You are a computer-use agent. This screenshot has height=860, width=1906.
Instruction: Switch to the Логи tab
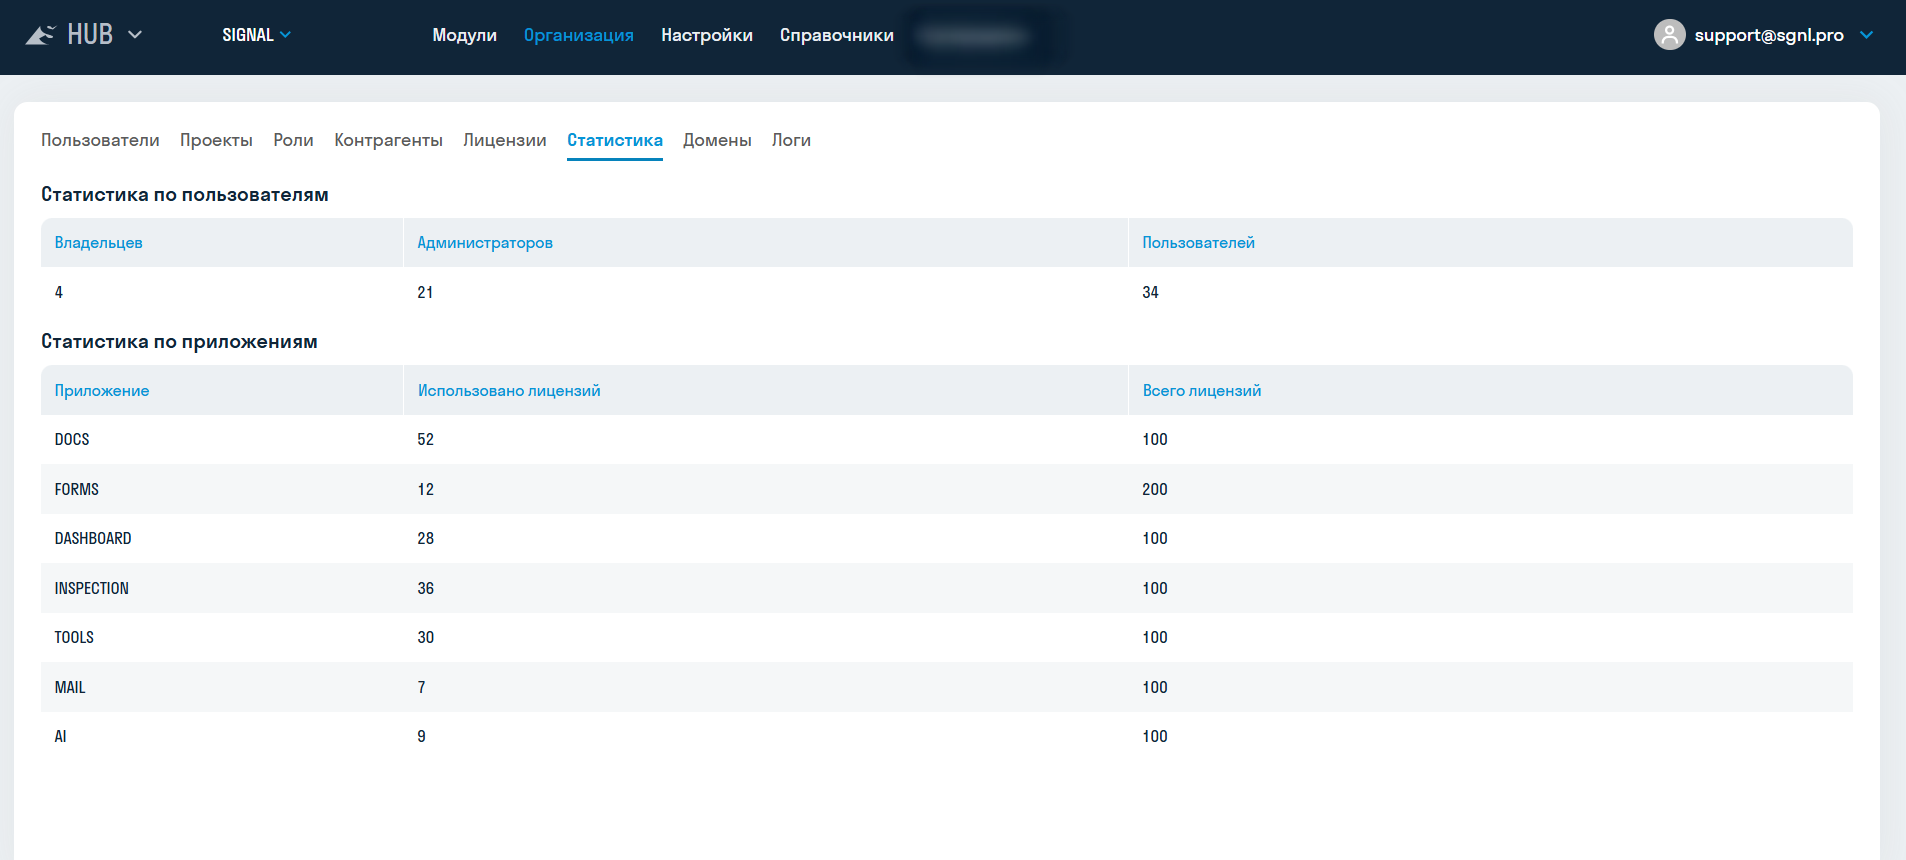coord(791,140)
